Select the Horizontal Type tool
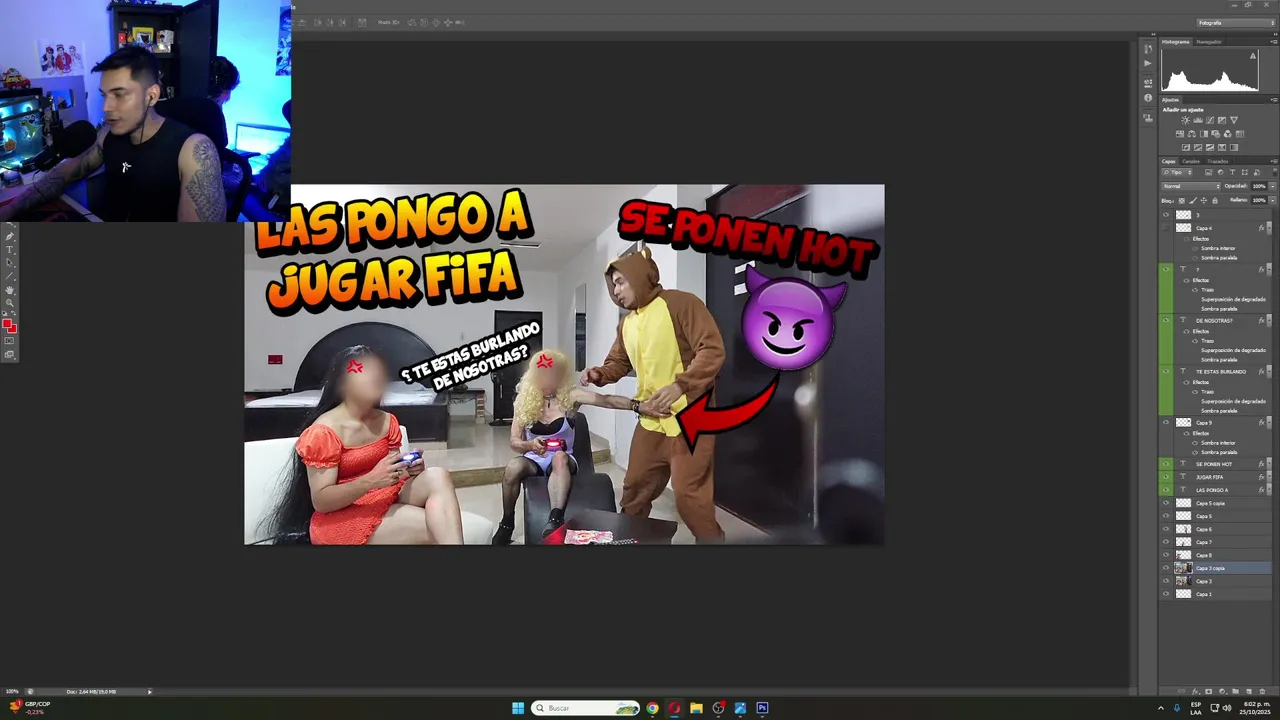The width and height of the screenshot is (1280, 720). click(x=9, y=250)
